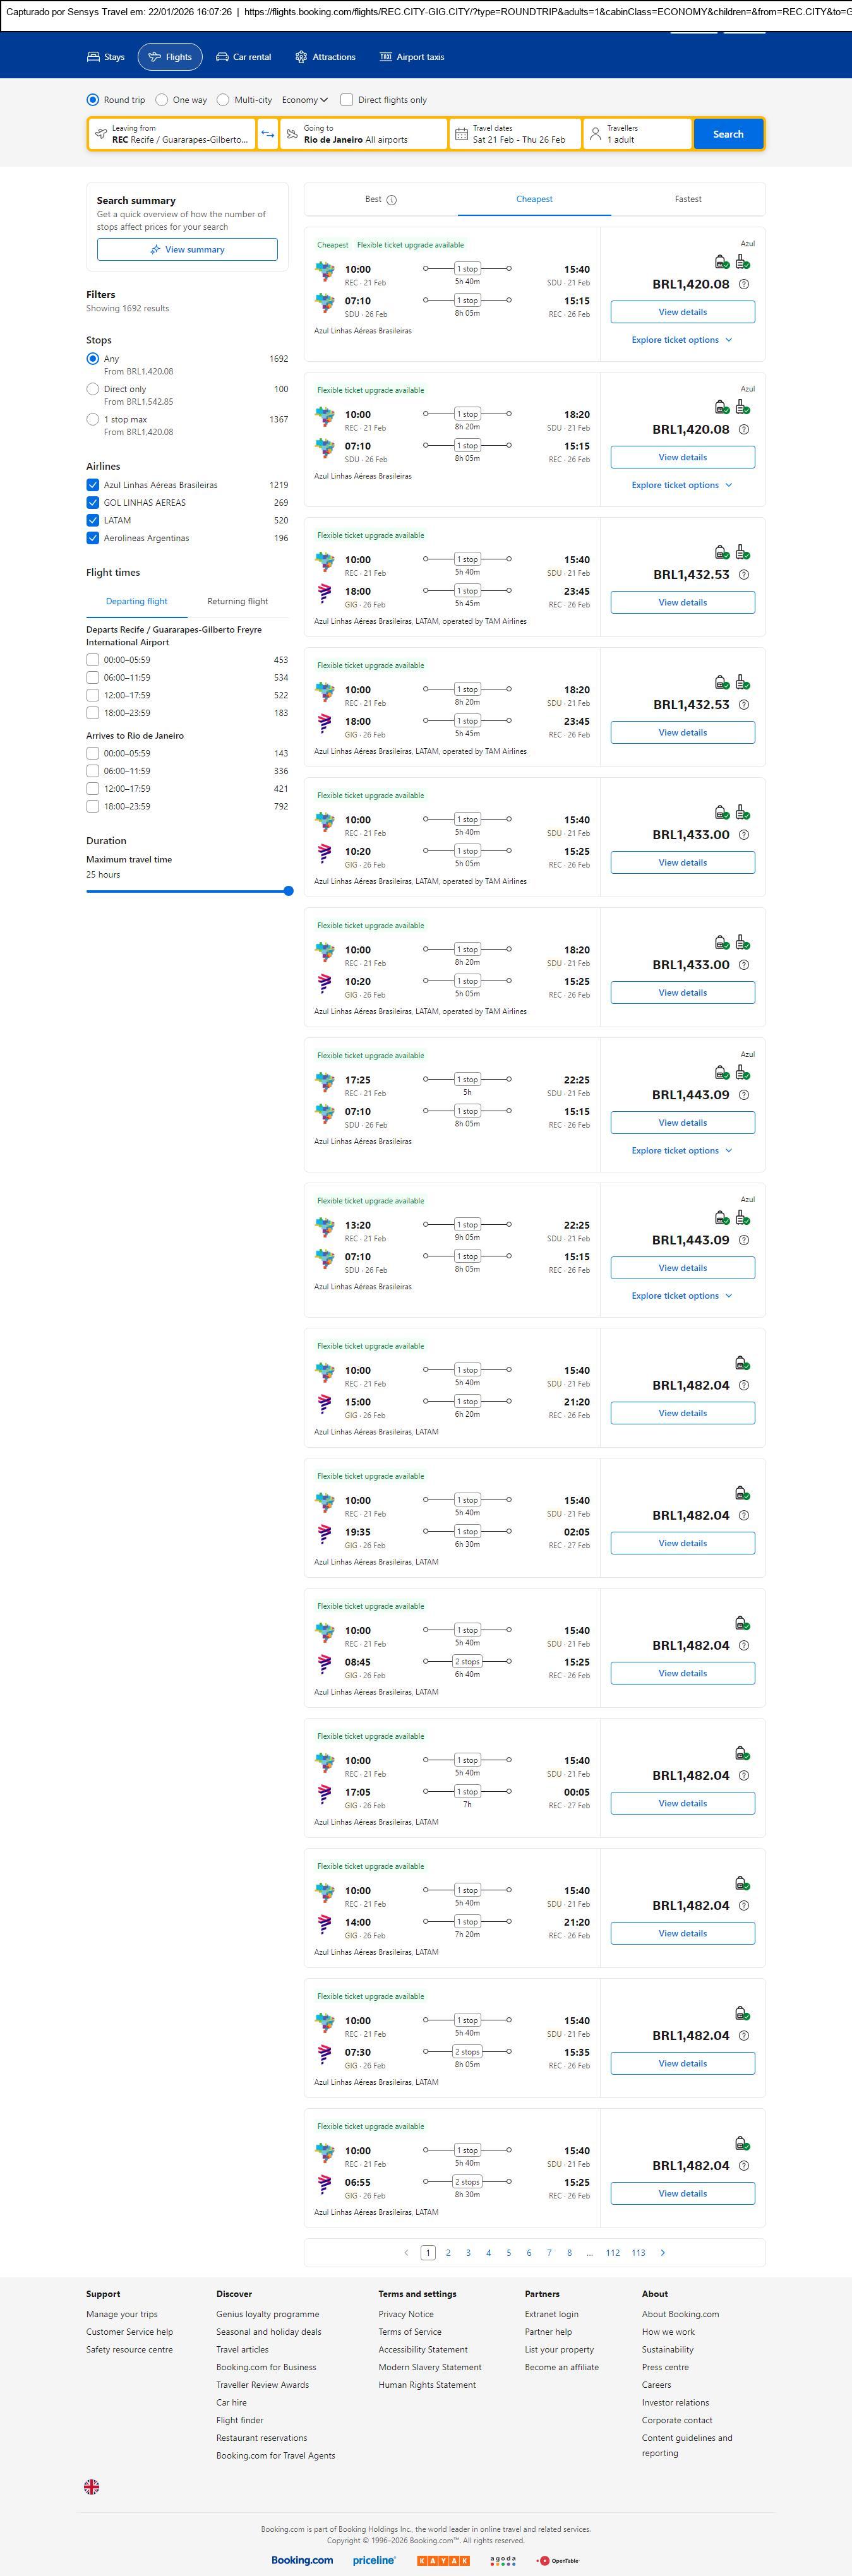Switch to the Returning flight times tab

237,601
